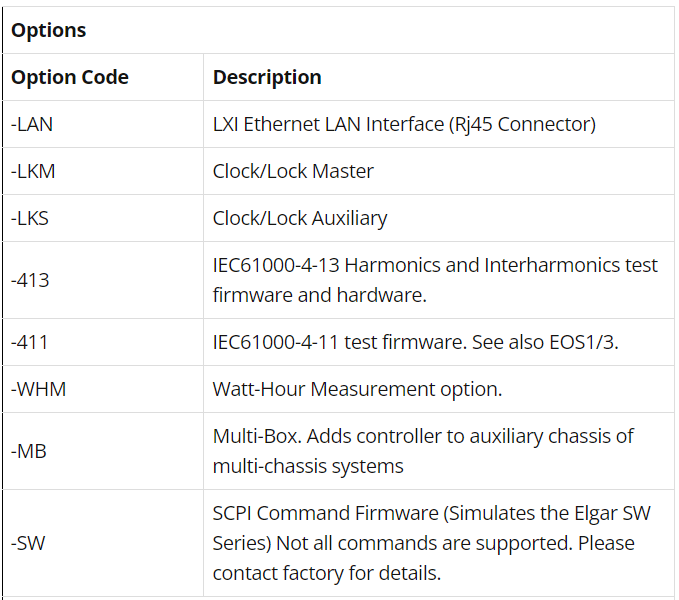This screenshot has width=679, height=600.
Task: Click the SCPI Command Firmware description
Action: (x=432, y=543)
